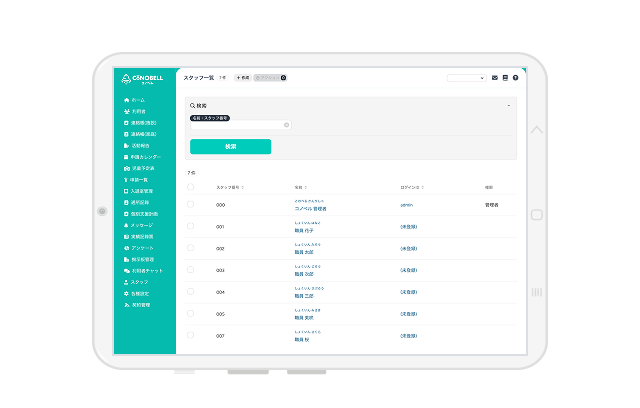Clear the search field with the x icon

coord(286,125)
